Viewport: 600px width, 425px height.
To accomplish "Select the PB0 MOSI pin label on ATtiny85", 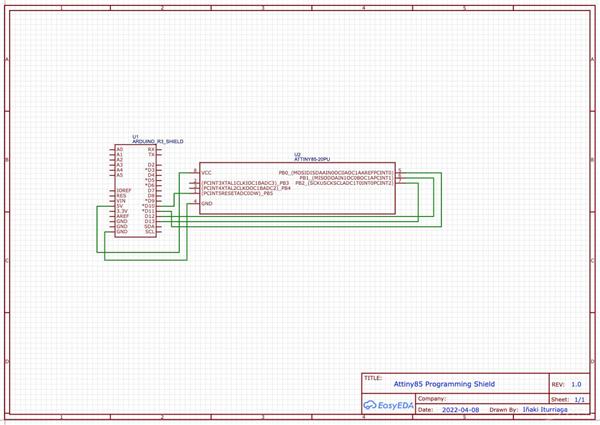I will (x=336, y=173).
